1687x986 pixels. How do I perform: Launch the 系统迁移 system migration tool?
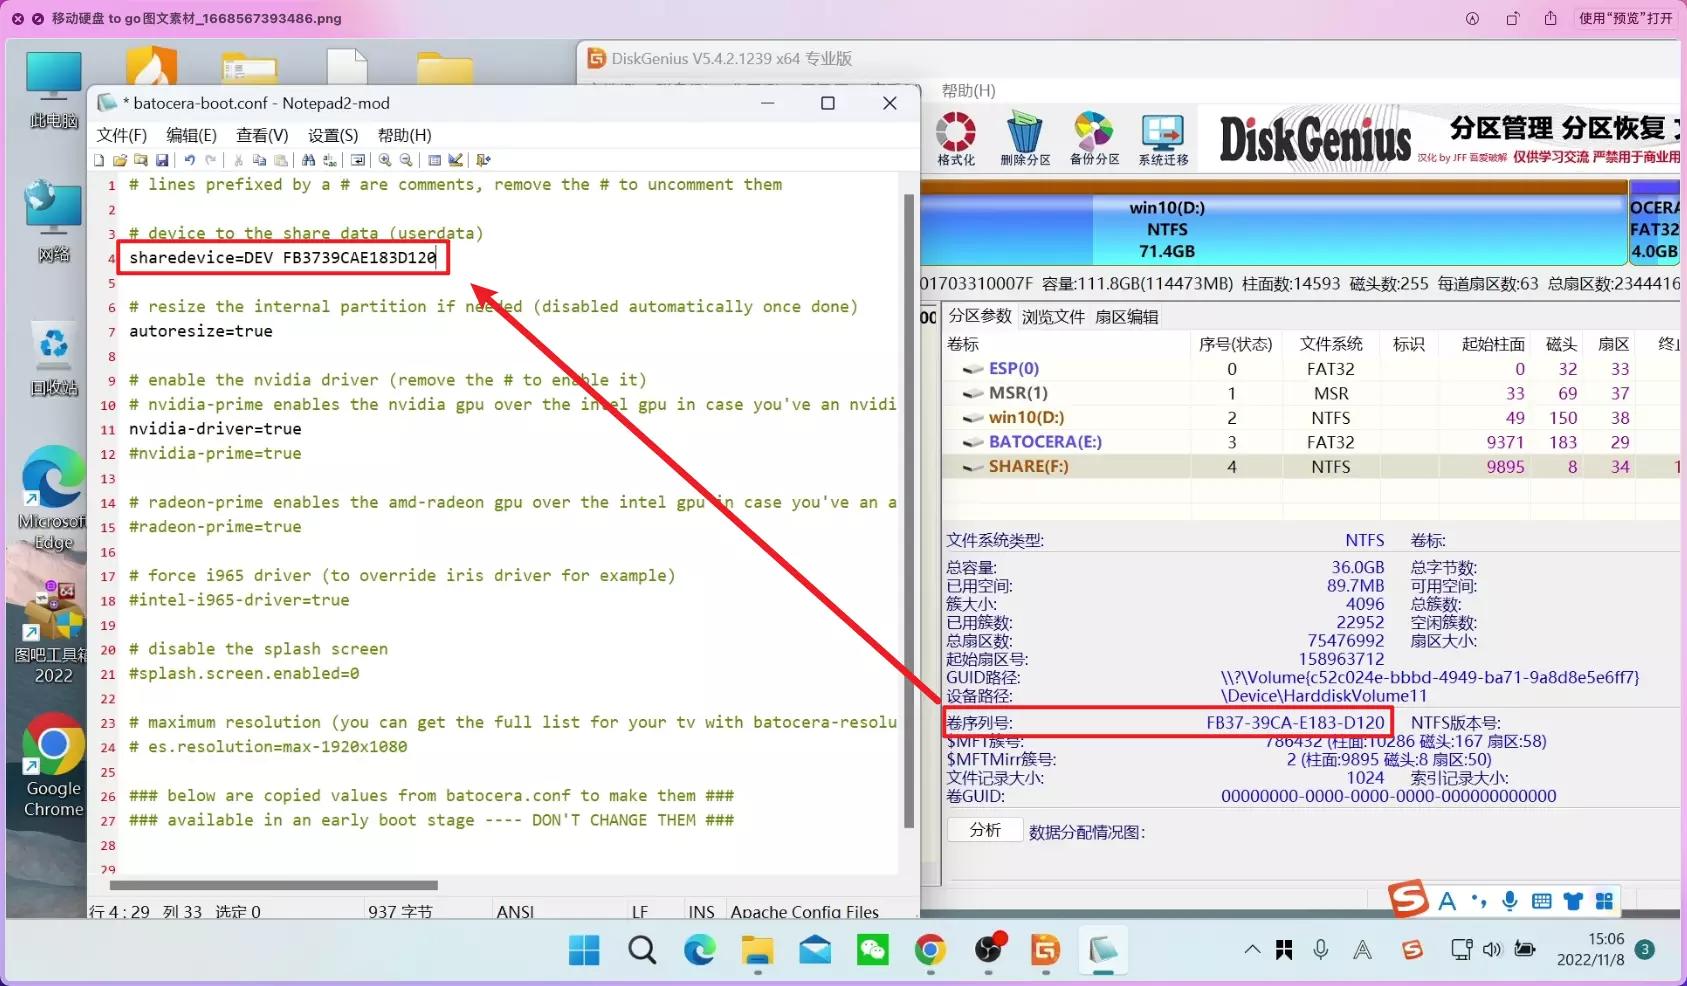1161,138
